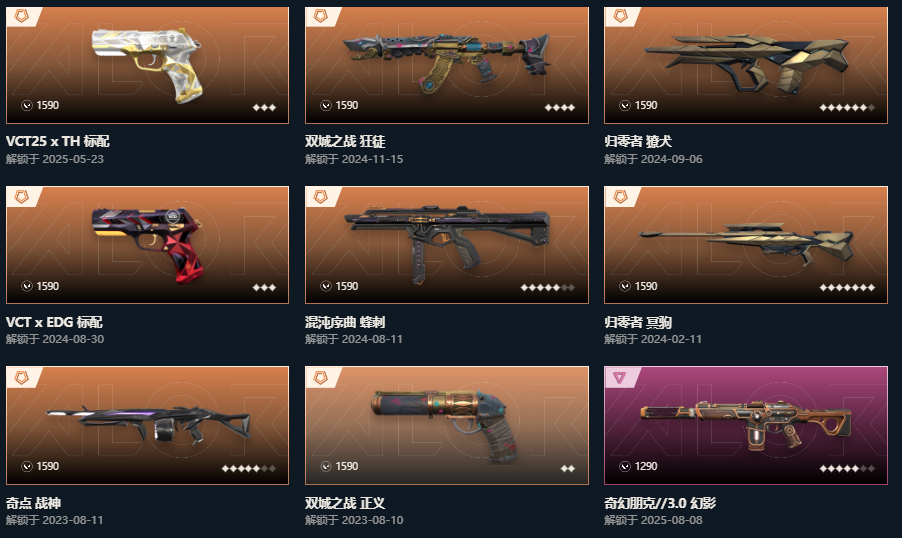
Task: Select the VCT25 x TH 标配 pistol thumbnail
Action: click(x=148, y=64)
